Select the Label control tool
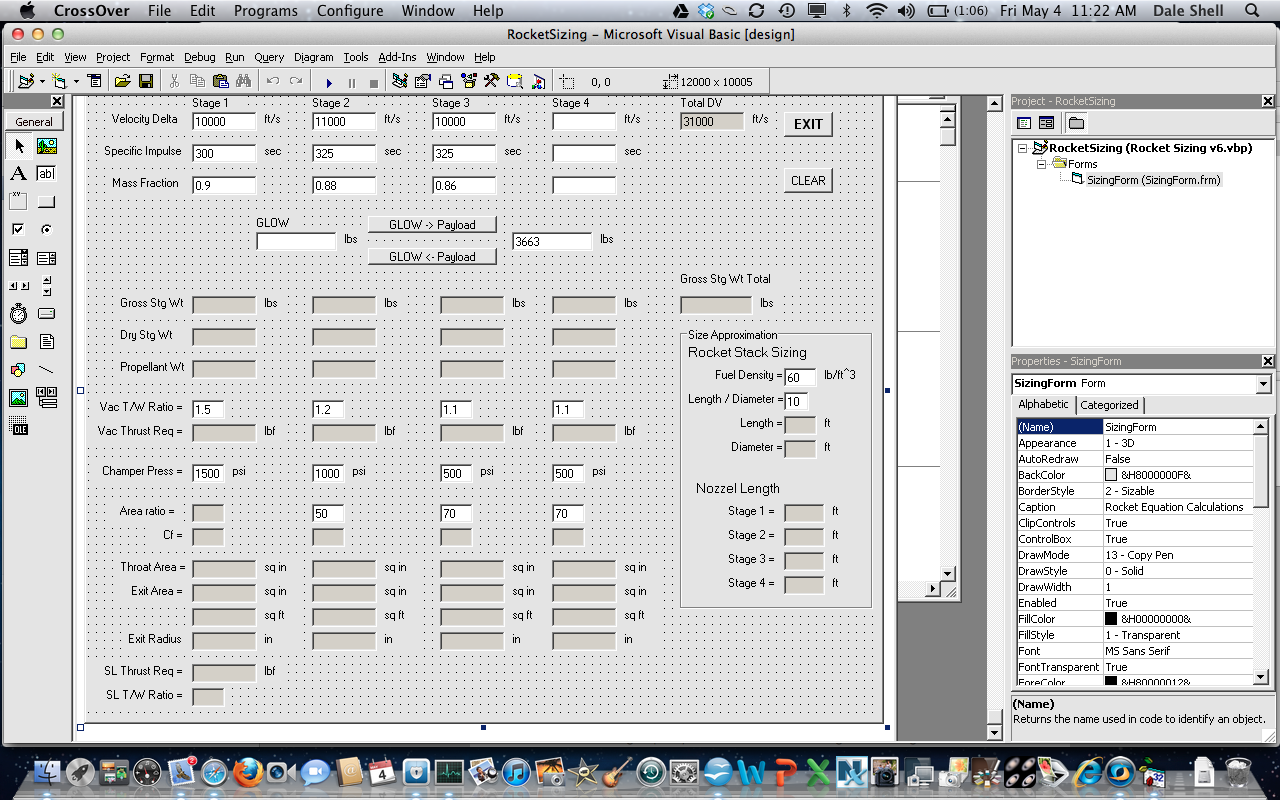This screenshot has width=1280, height=800. point(19,174)
